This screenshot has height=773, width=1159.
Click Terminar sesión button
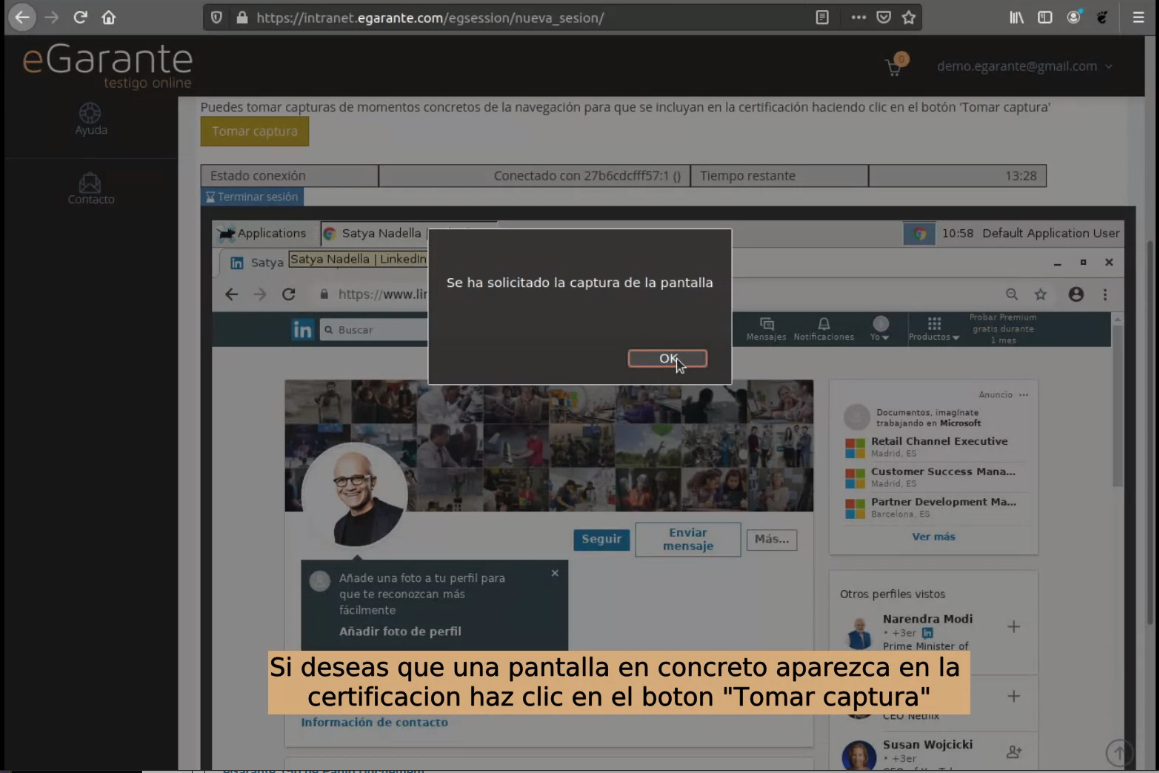coord(252,197)
